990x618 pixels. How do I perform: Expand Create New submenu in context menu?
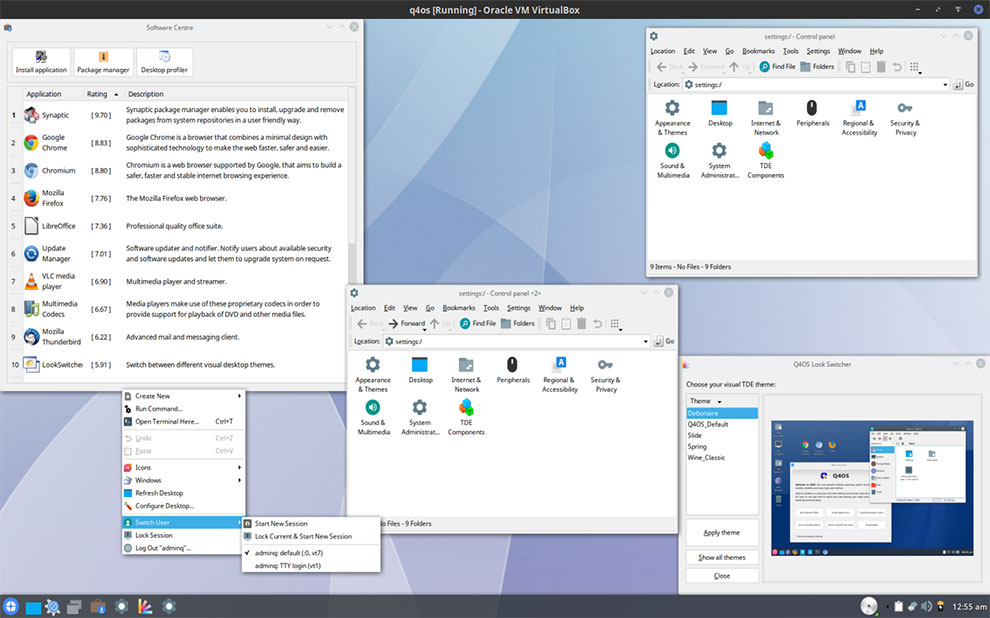[x=183, y=396]
